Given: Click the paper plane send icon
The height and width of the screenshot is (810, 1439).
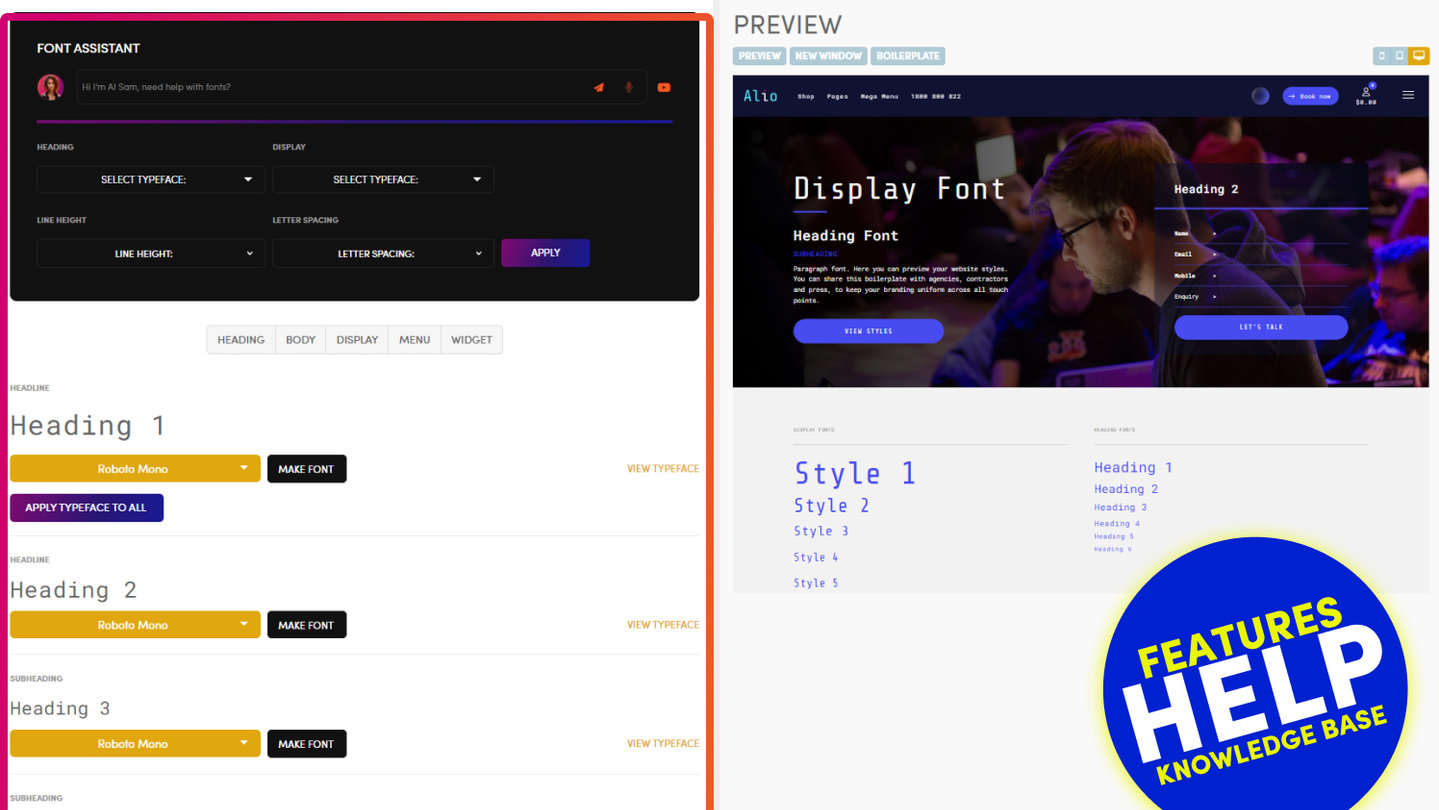Looking at the screenshot, I should point(599,88).
